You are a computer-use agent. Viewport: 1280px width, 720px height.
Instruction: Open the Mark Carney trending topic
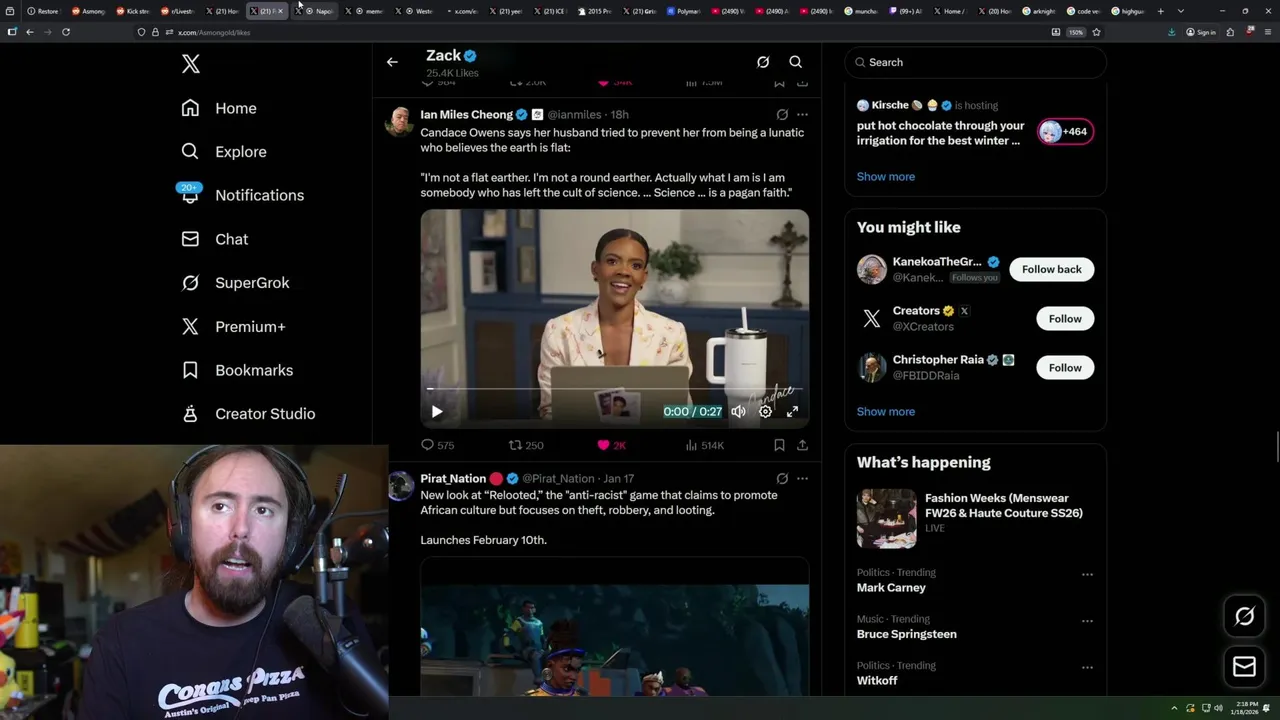tap(891, 588)
